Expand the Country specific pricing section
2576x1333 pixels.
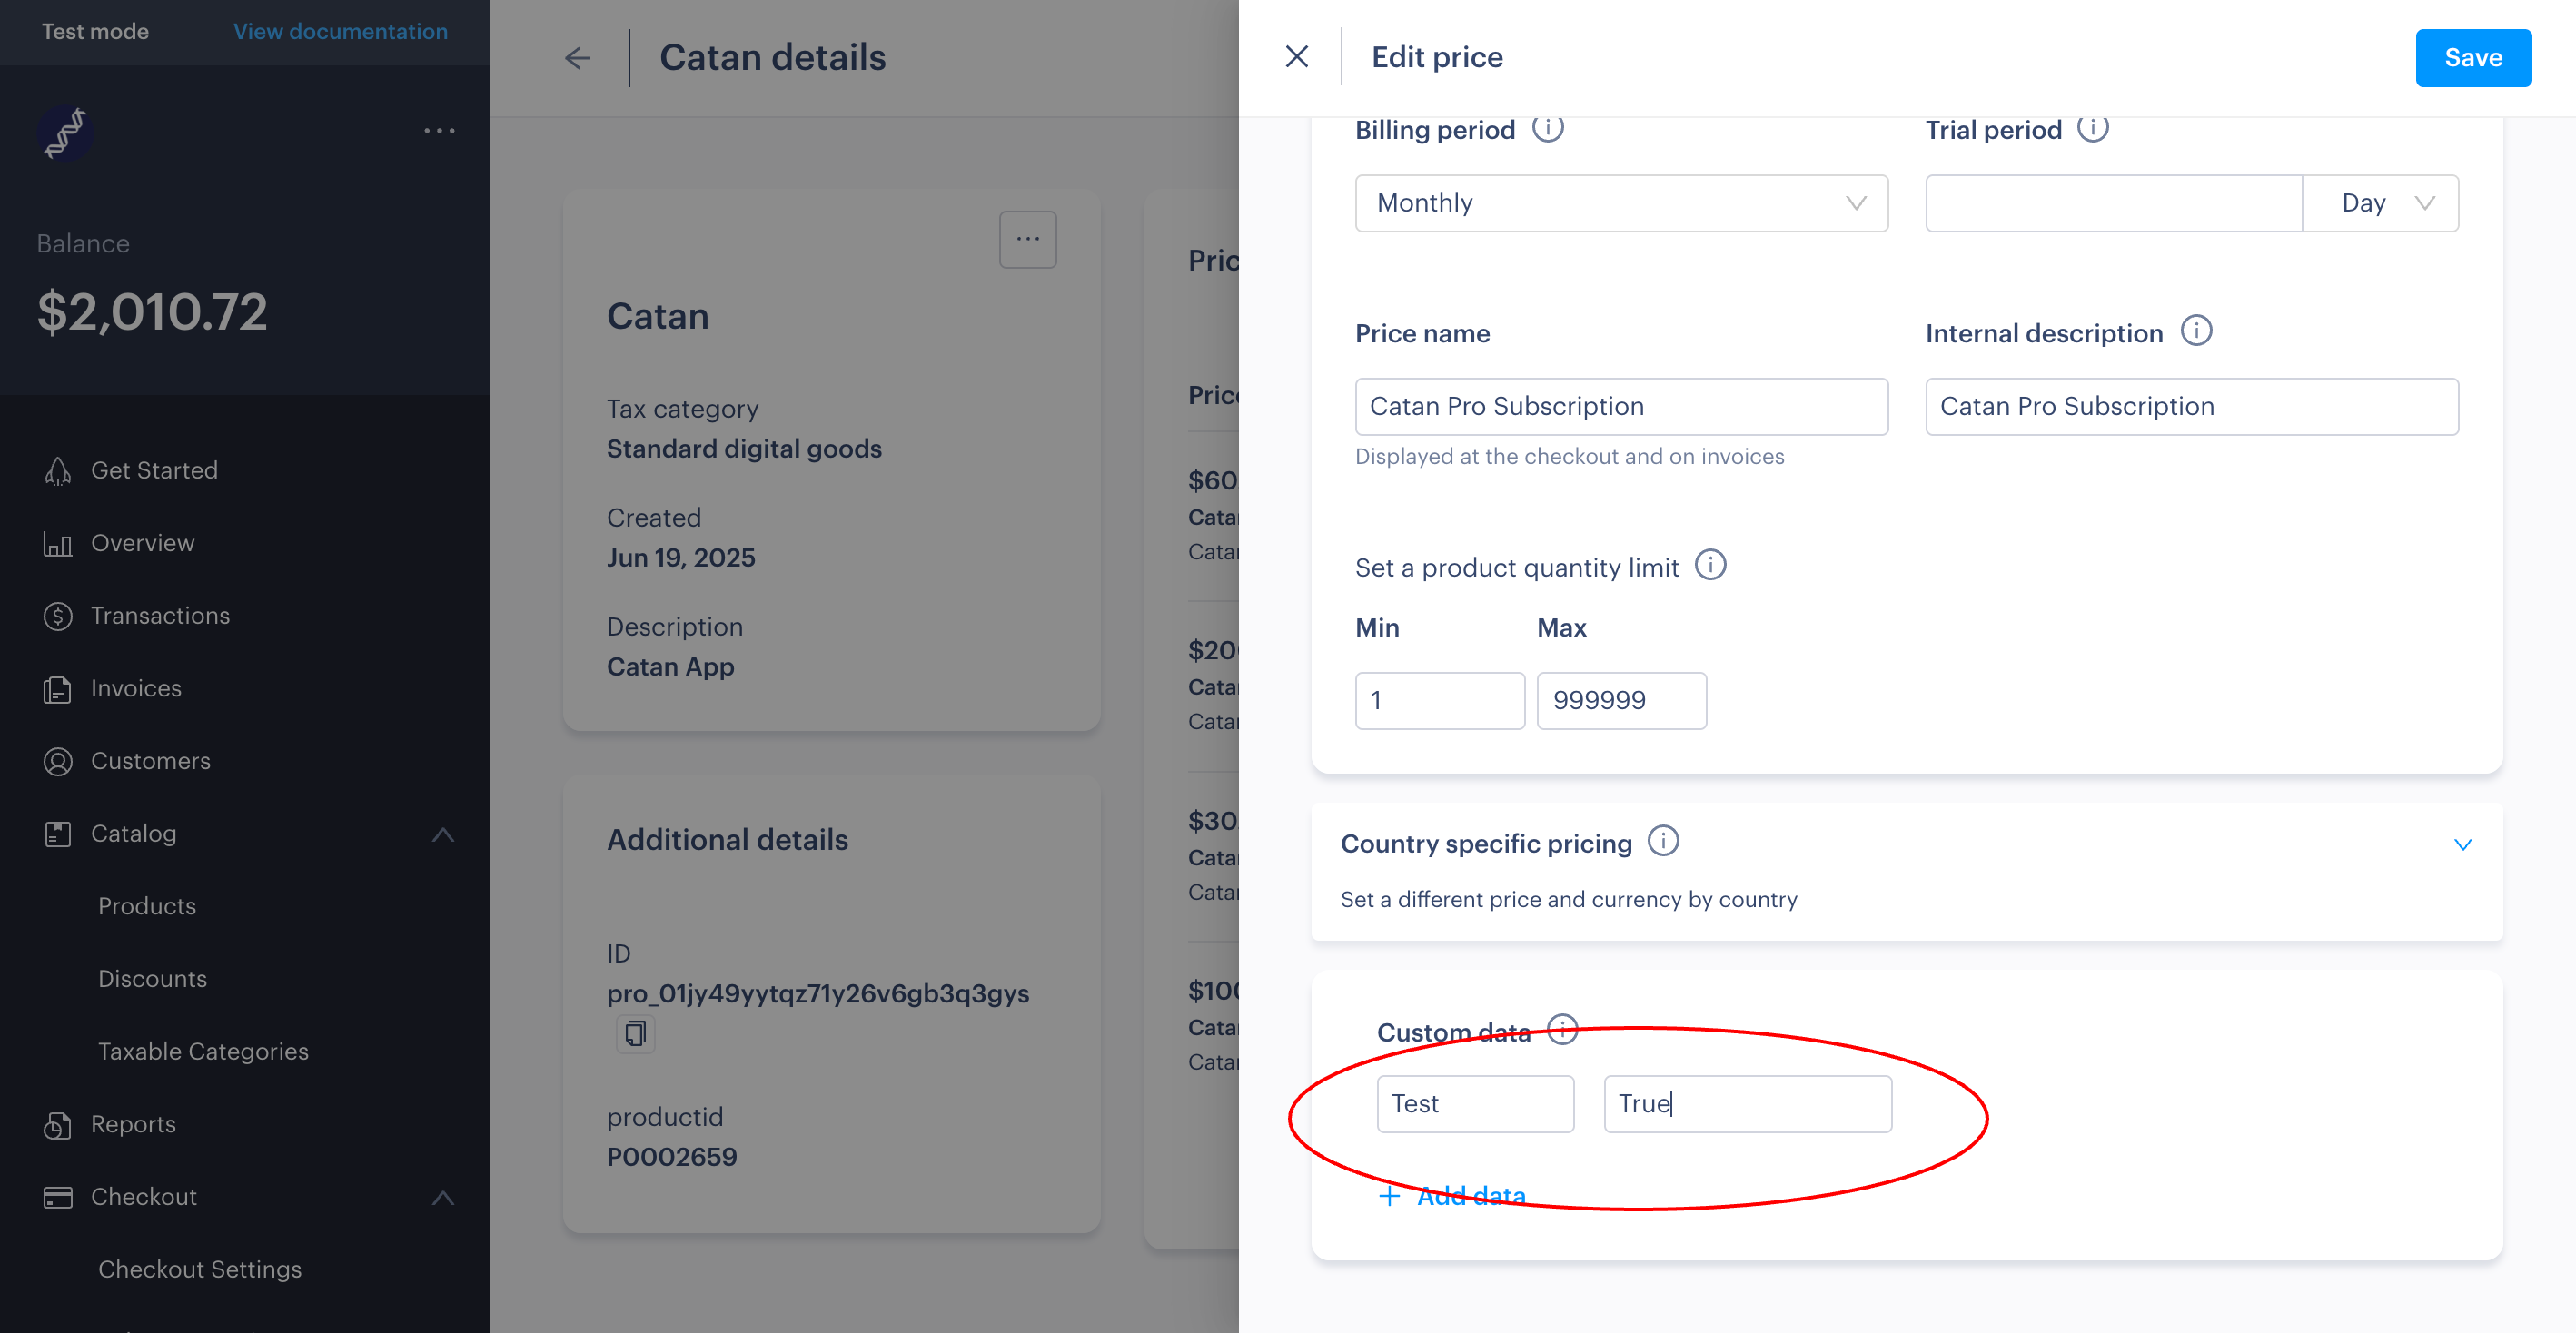[2463, 845]
